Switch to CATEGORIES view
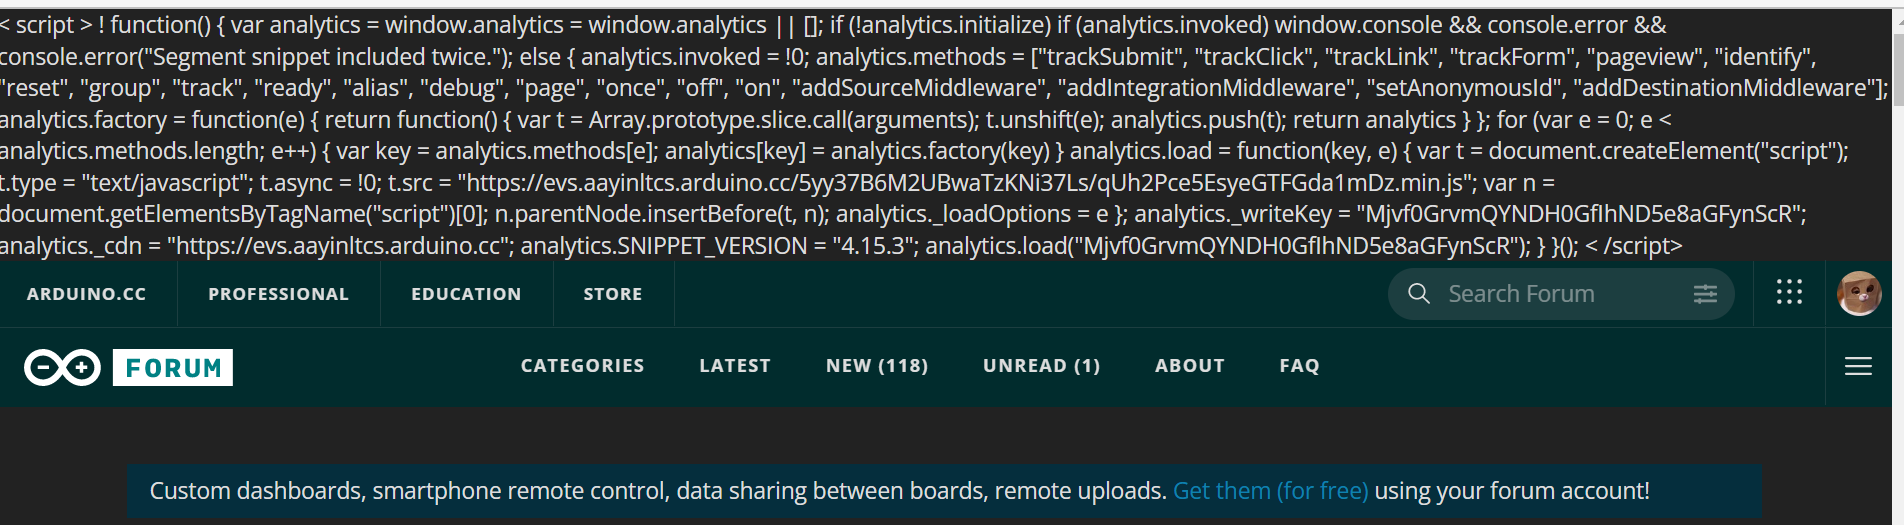This screenshot has height=525, width=1904. (x=582, y=366)
